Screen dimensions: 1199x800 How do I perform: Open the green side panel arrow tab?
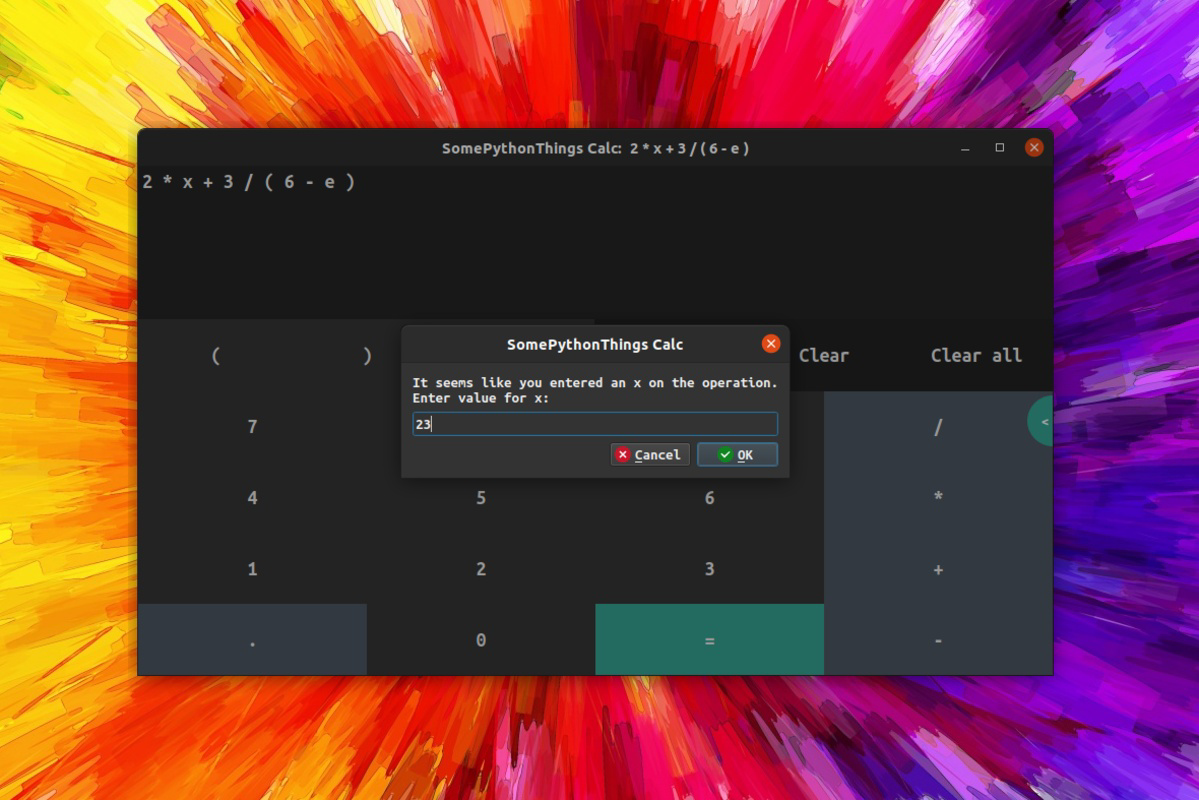1041,421
